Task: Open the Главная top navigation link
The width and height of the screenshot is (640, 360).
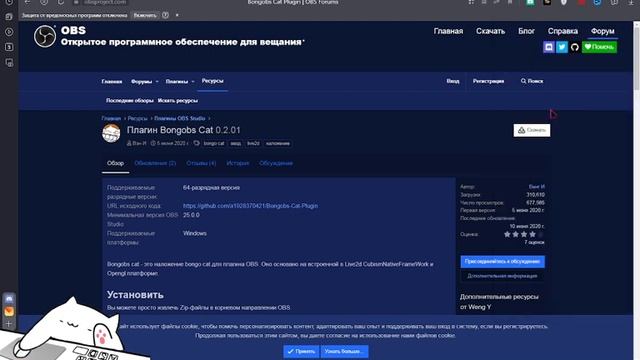Action: [x=448, y=31]
